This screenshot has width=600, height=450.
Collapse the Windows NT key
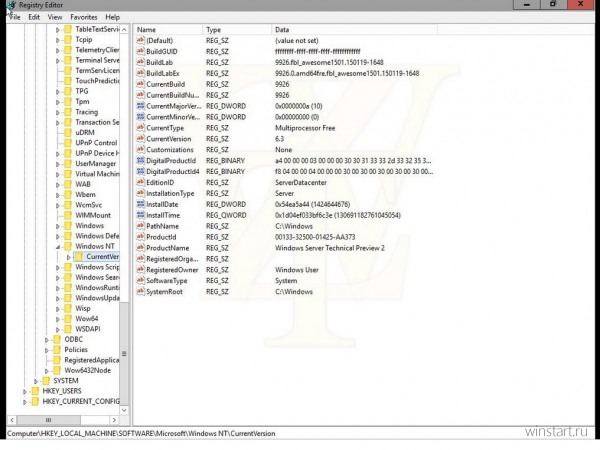click(x=57, y=246)
